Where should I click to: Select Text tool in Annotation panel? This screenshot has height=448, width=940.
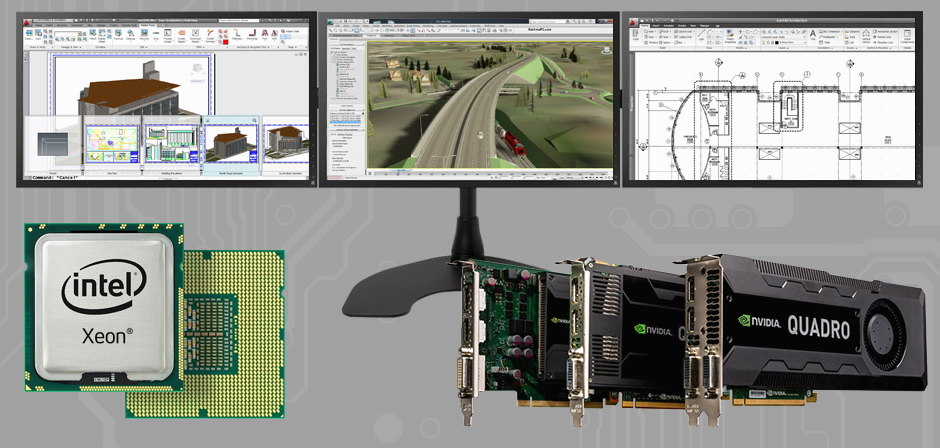[x=813, y=34]
